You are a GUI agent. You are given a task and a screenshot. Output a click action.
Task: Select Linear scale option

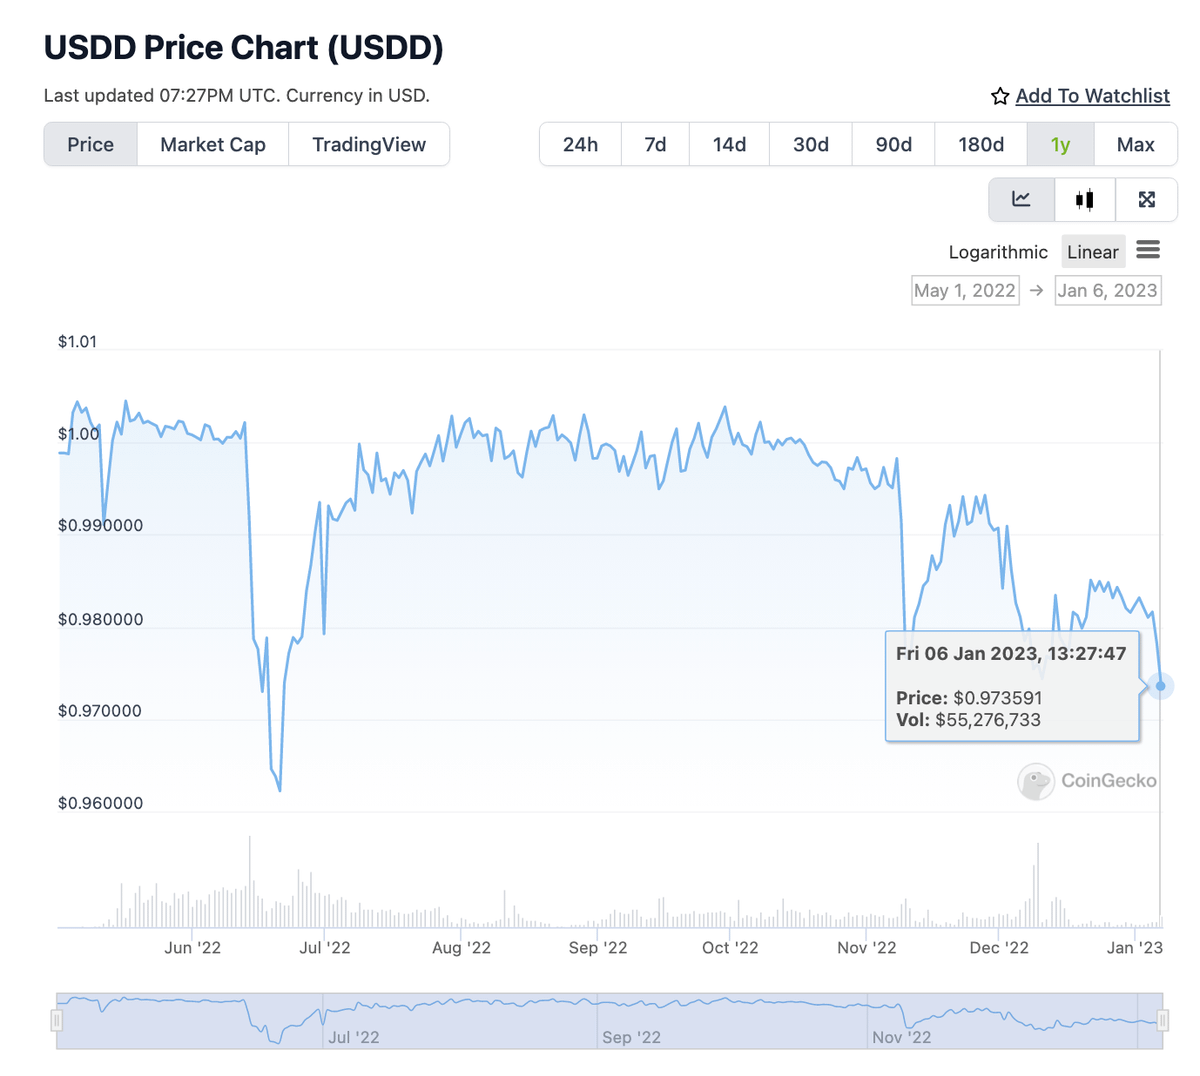1092,252
